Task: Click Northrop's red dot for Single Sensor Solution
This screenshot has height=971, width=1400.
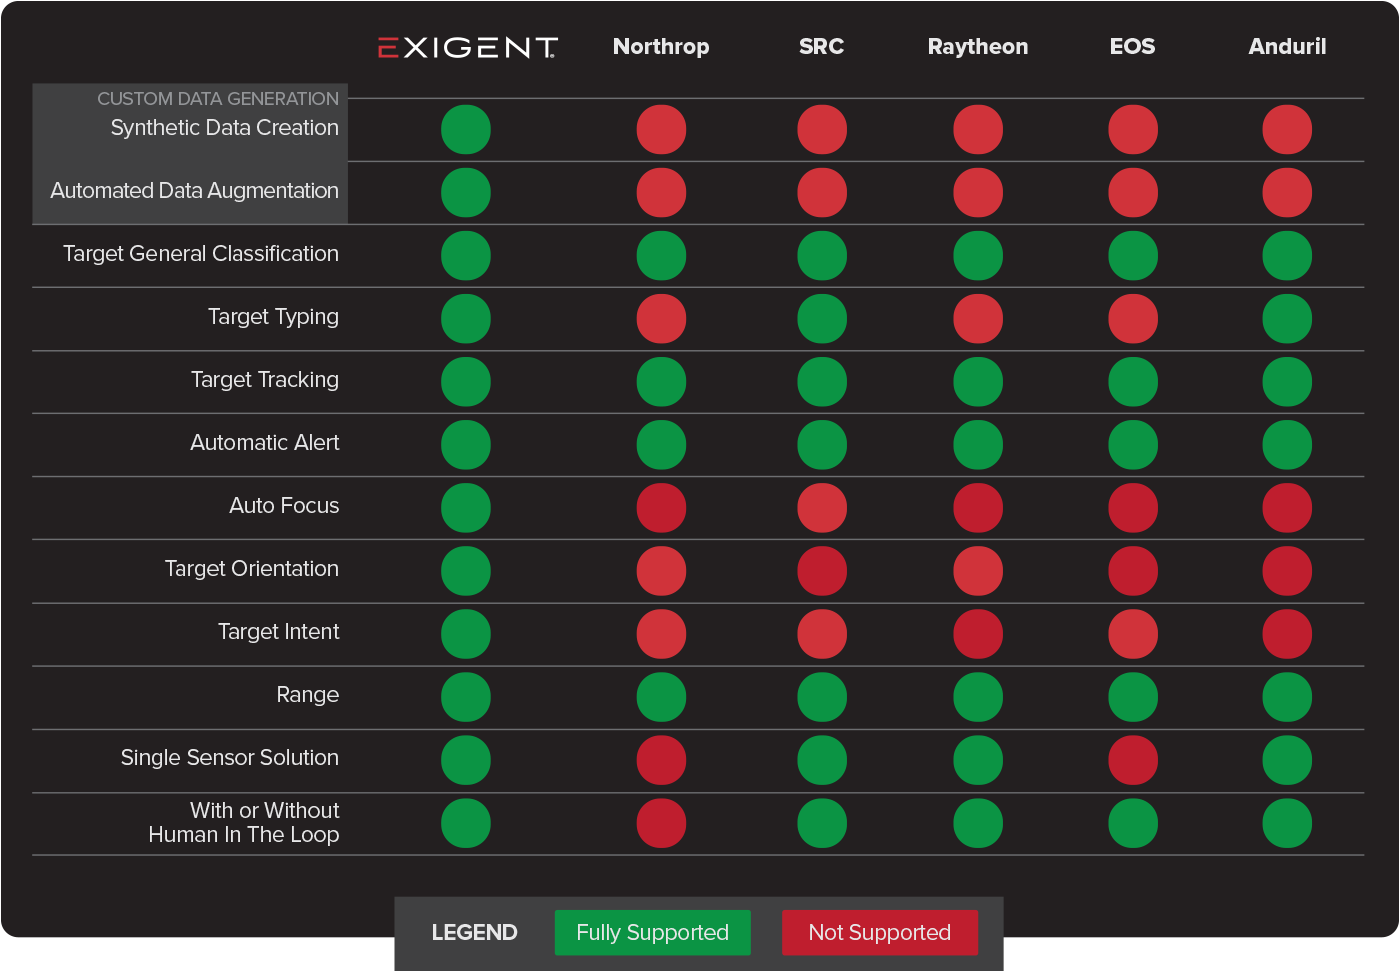Action: click(x=661, y=760)
